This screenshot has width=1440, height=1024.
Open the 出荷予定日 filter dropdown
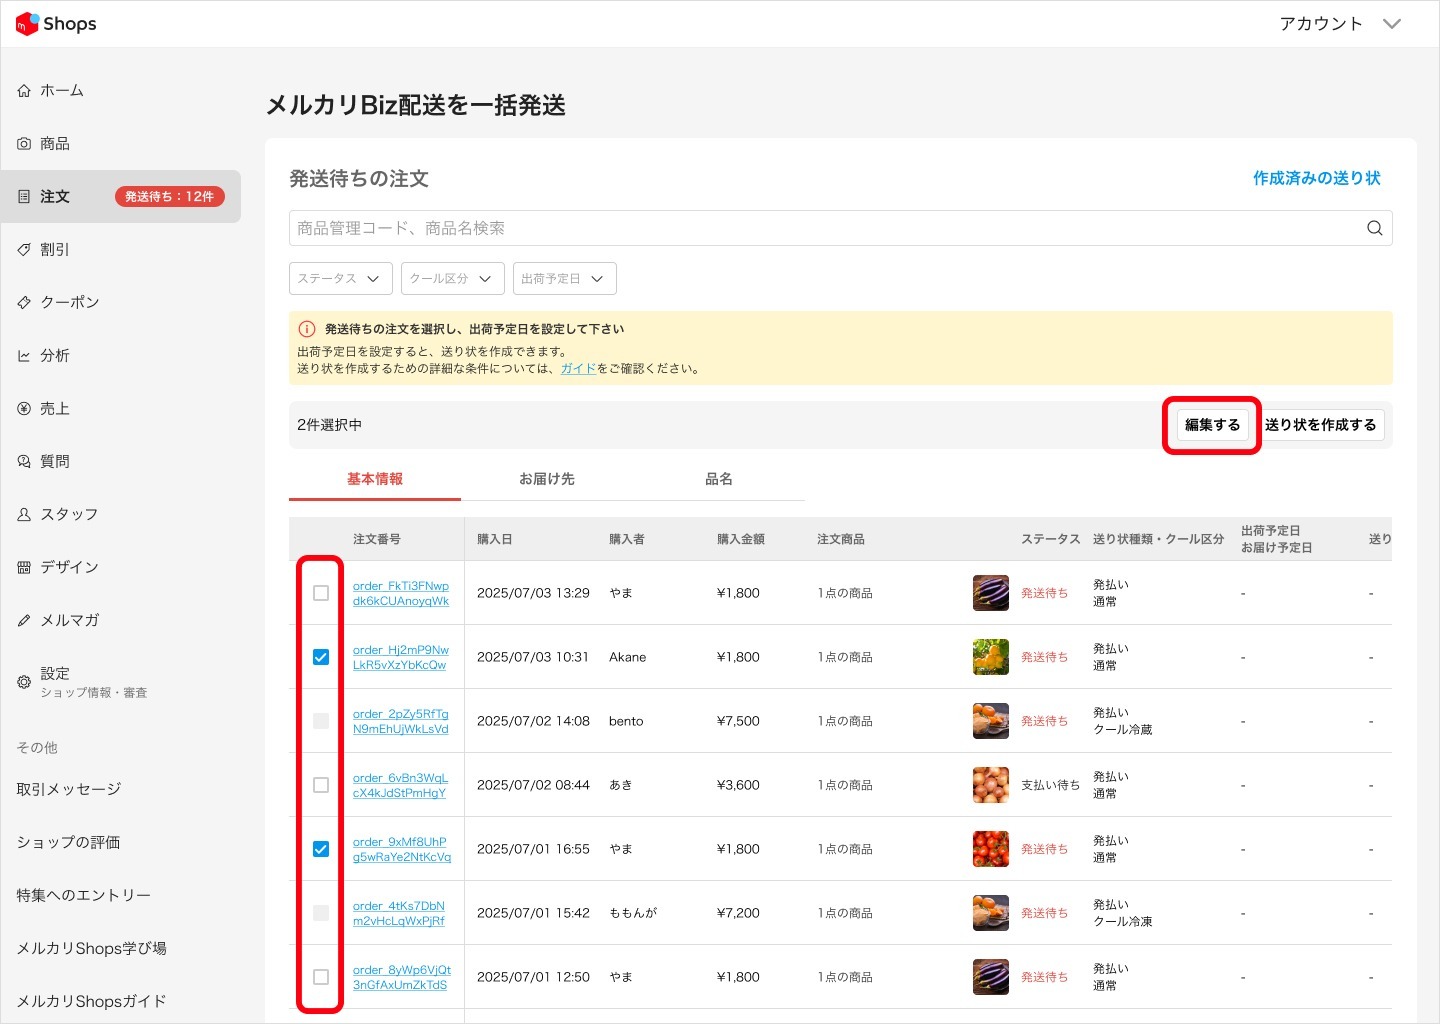point(565,279)
